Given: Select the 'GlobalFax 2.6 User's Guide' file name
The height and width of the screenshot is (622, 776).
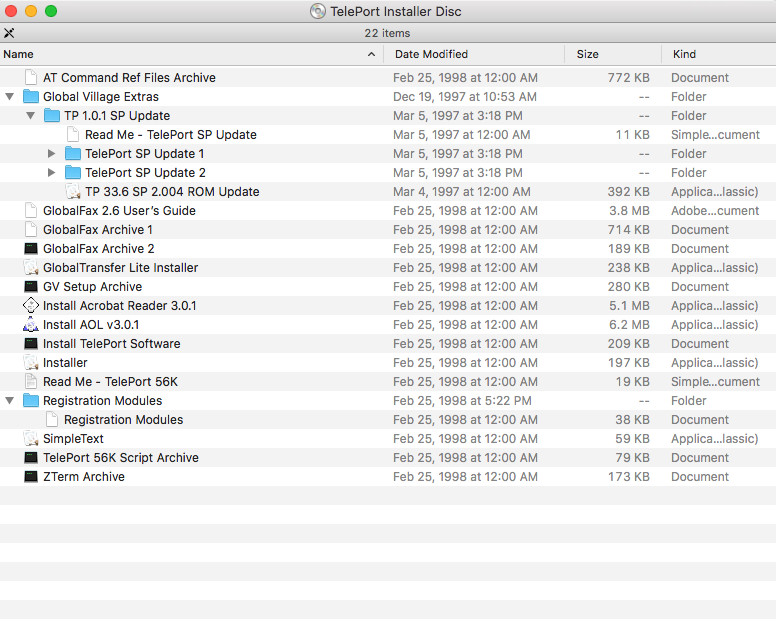Looking at the screenshot, I should (119, 210).
